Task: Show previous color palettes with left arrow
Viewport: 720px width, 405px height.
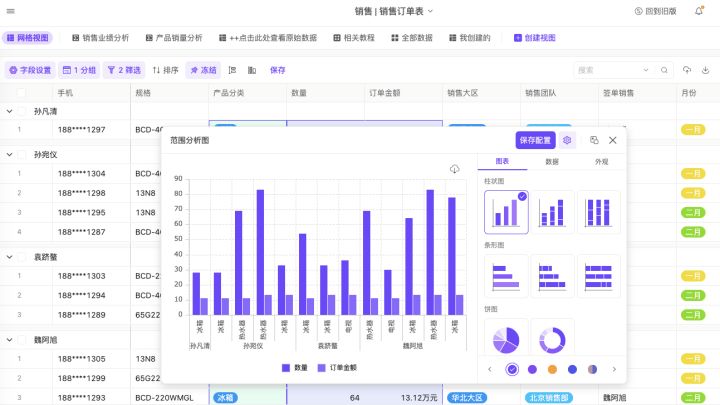Action: (x=489, y=369)
